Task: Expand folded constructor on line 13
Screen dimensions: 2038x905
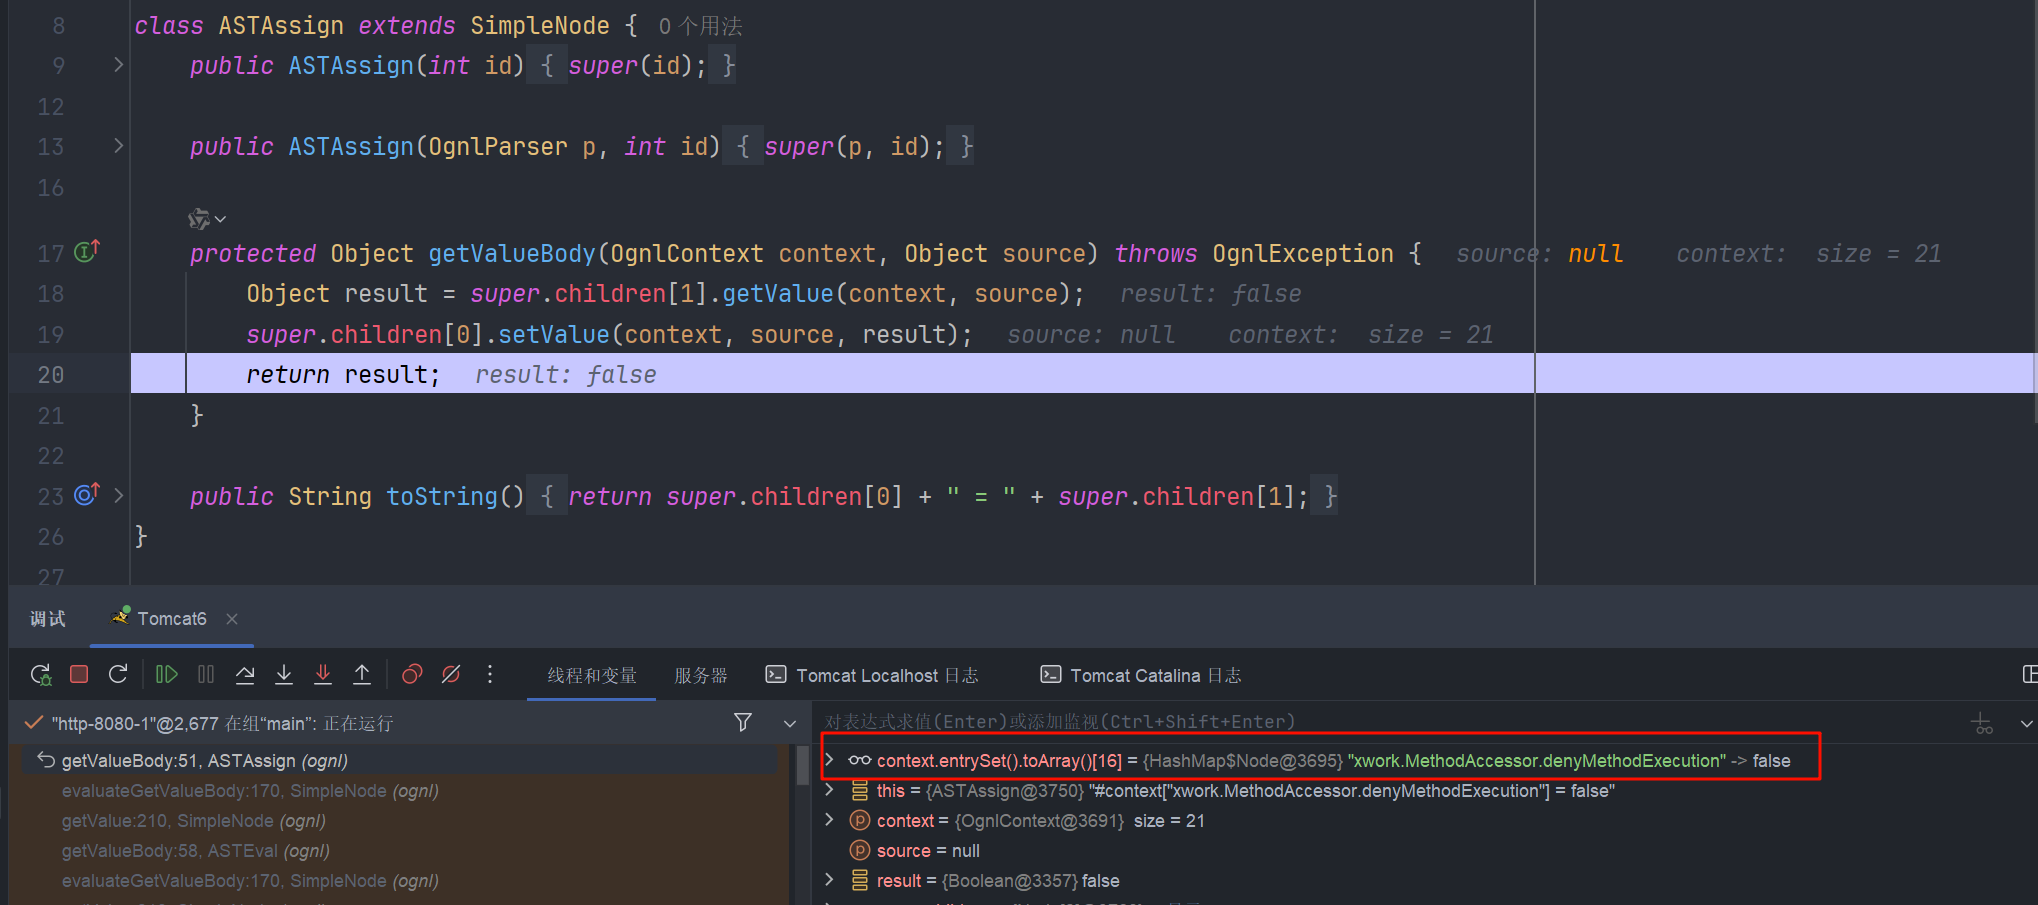Action: click(118, 146)
